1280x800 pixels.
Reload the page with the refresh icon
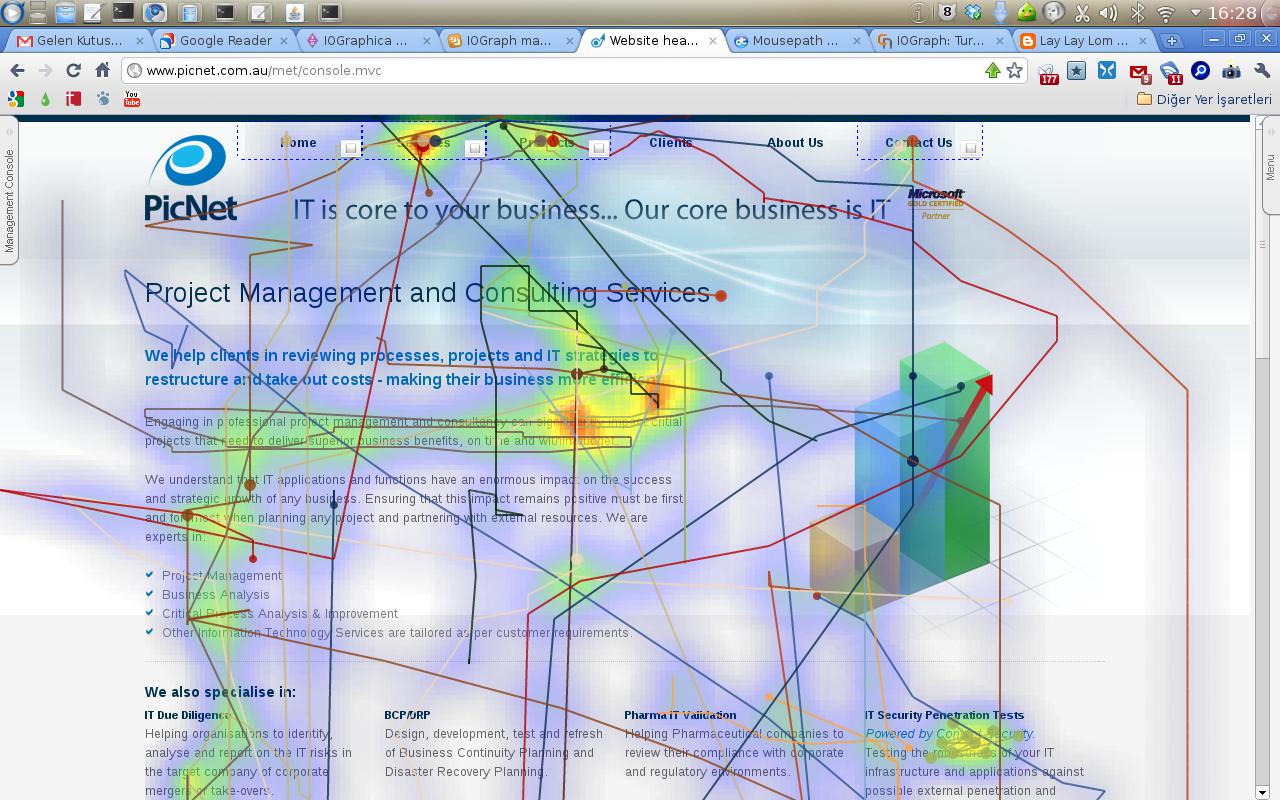tap(73, 70)
